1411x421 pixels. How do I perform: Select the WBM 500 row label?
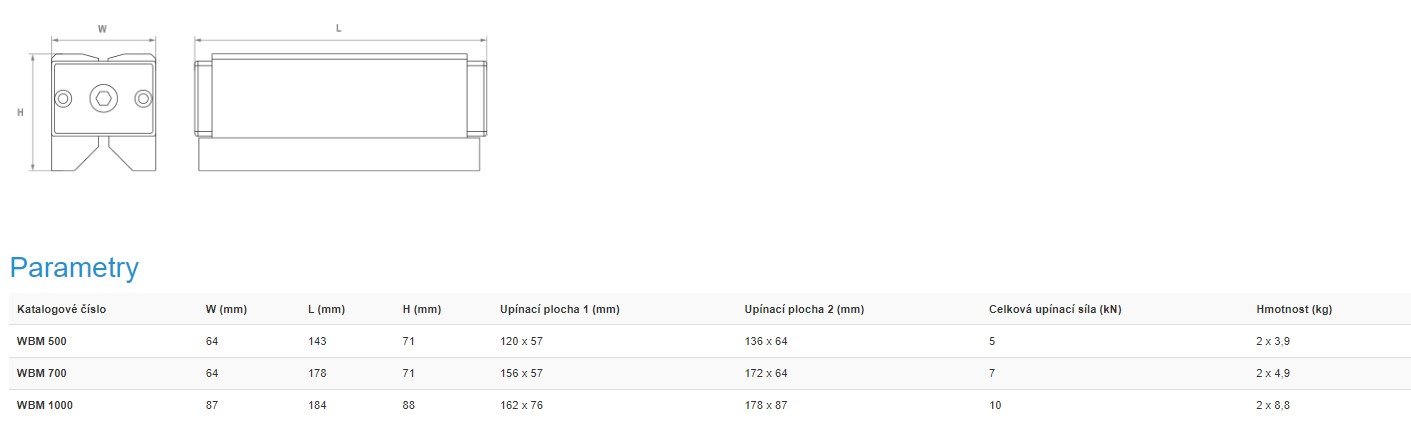click(42, 342)
